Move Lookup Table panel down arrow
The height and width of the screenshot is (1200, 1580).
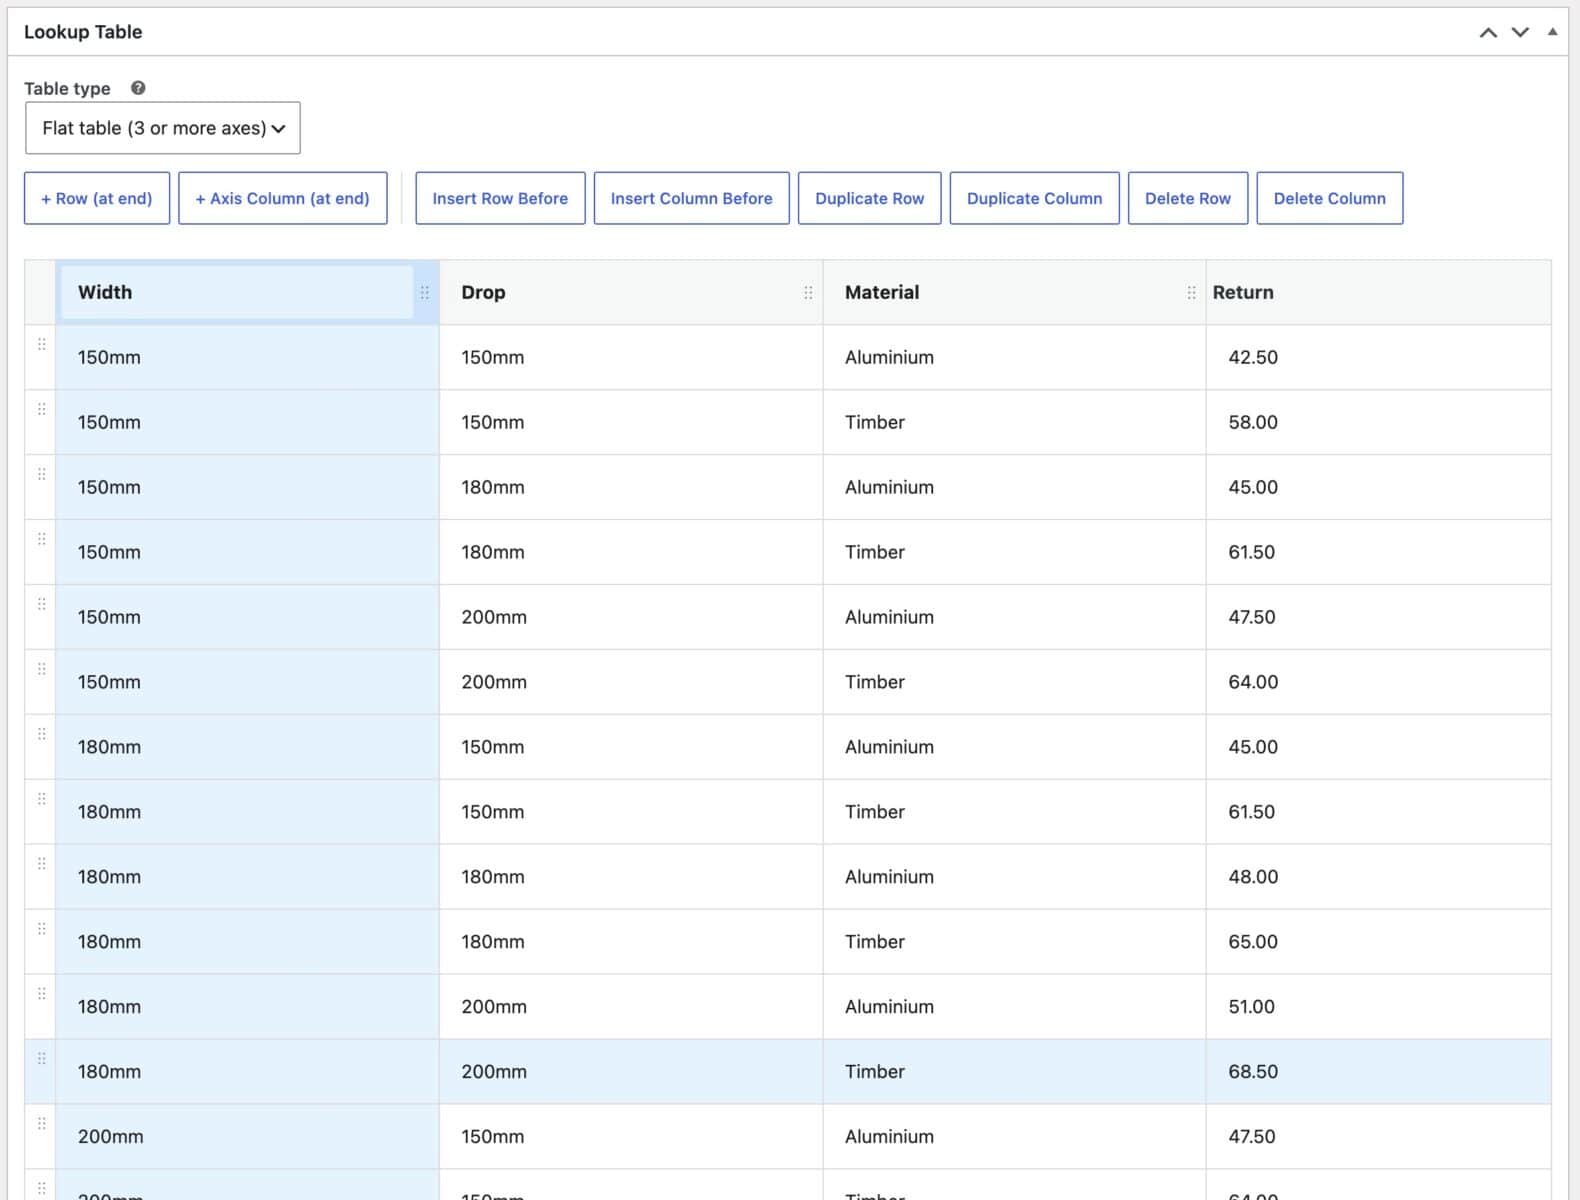(1520, 32)
